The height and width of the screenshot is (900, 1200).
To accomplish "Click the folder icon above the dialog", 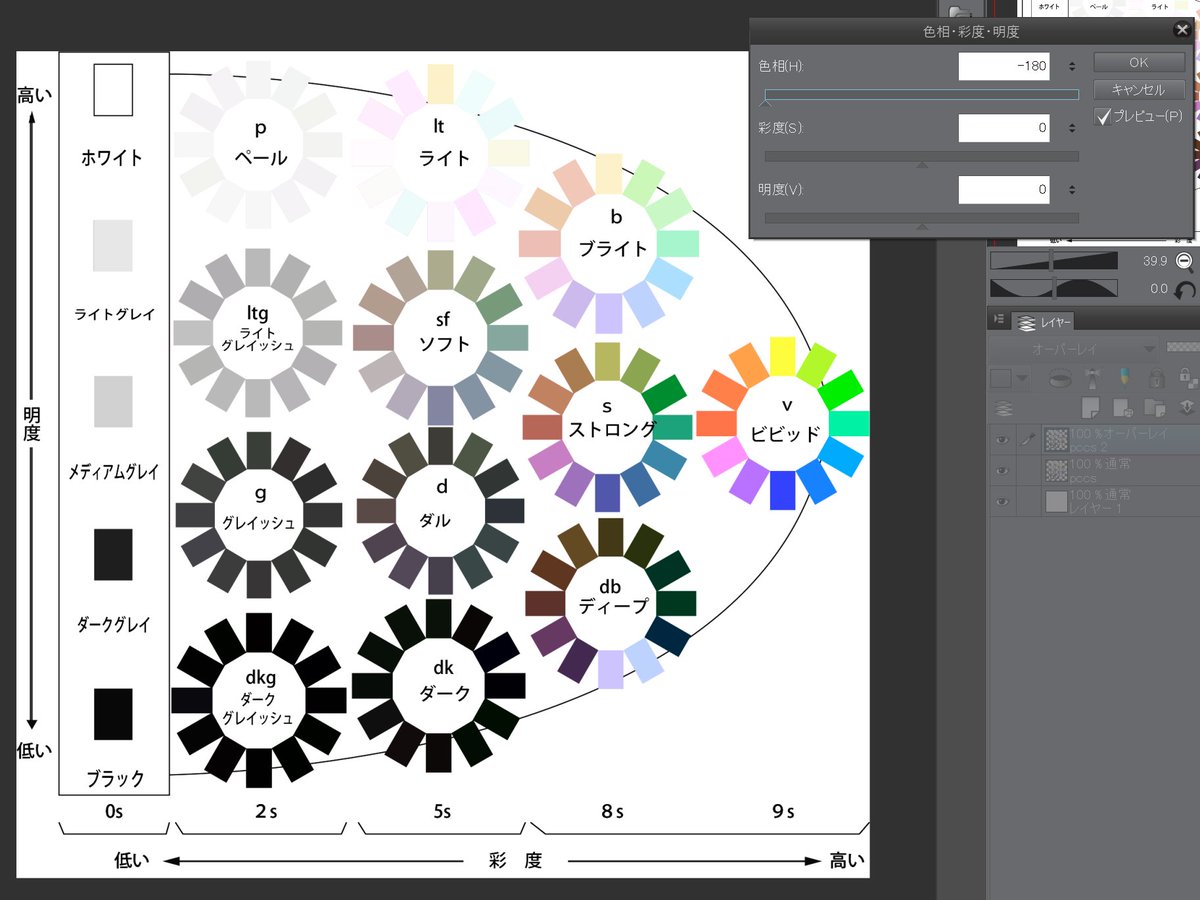I will pyautogui.click(x=962, y=9).
